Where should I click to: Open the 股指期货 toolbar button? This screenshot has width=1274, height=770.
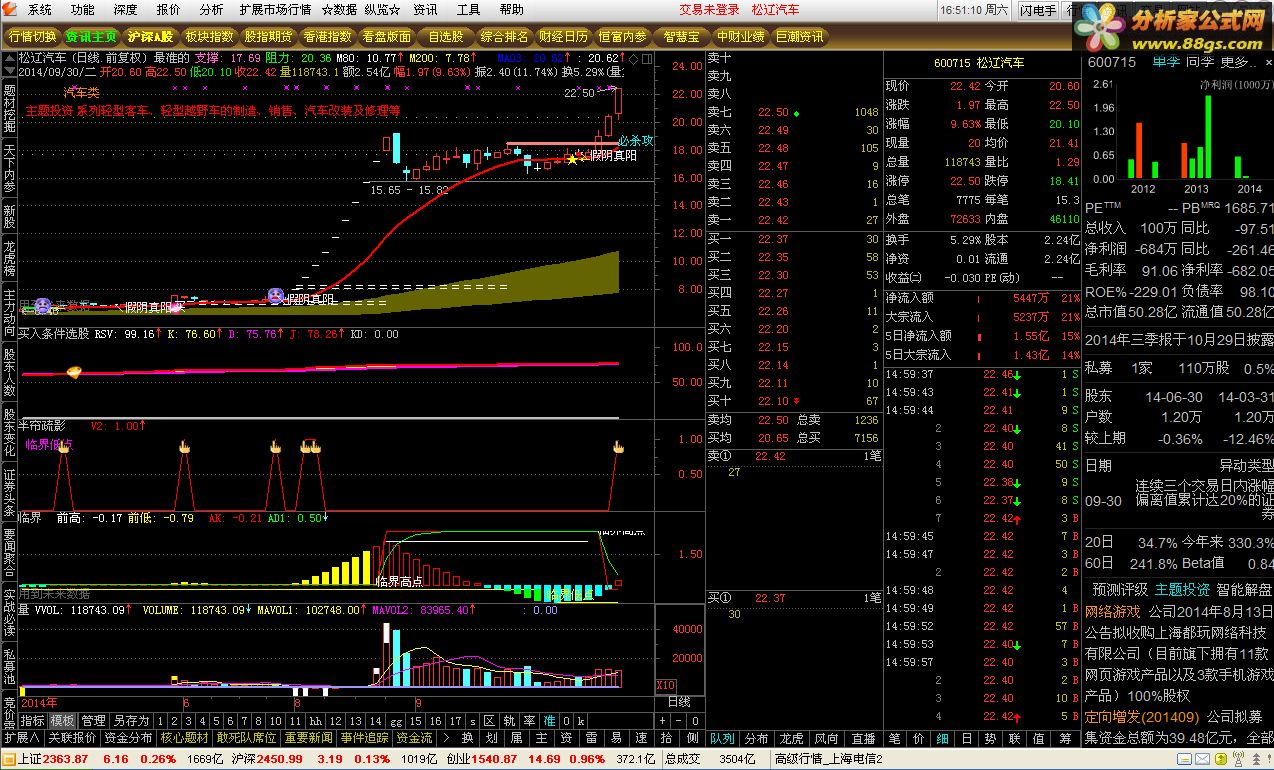click(268, 37)
